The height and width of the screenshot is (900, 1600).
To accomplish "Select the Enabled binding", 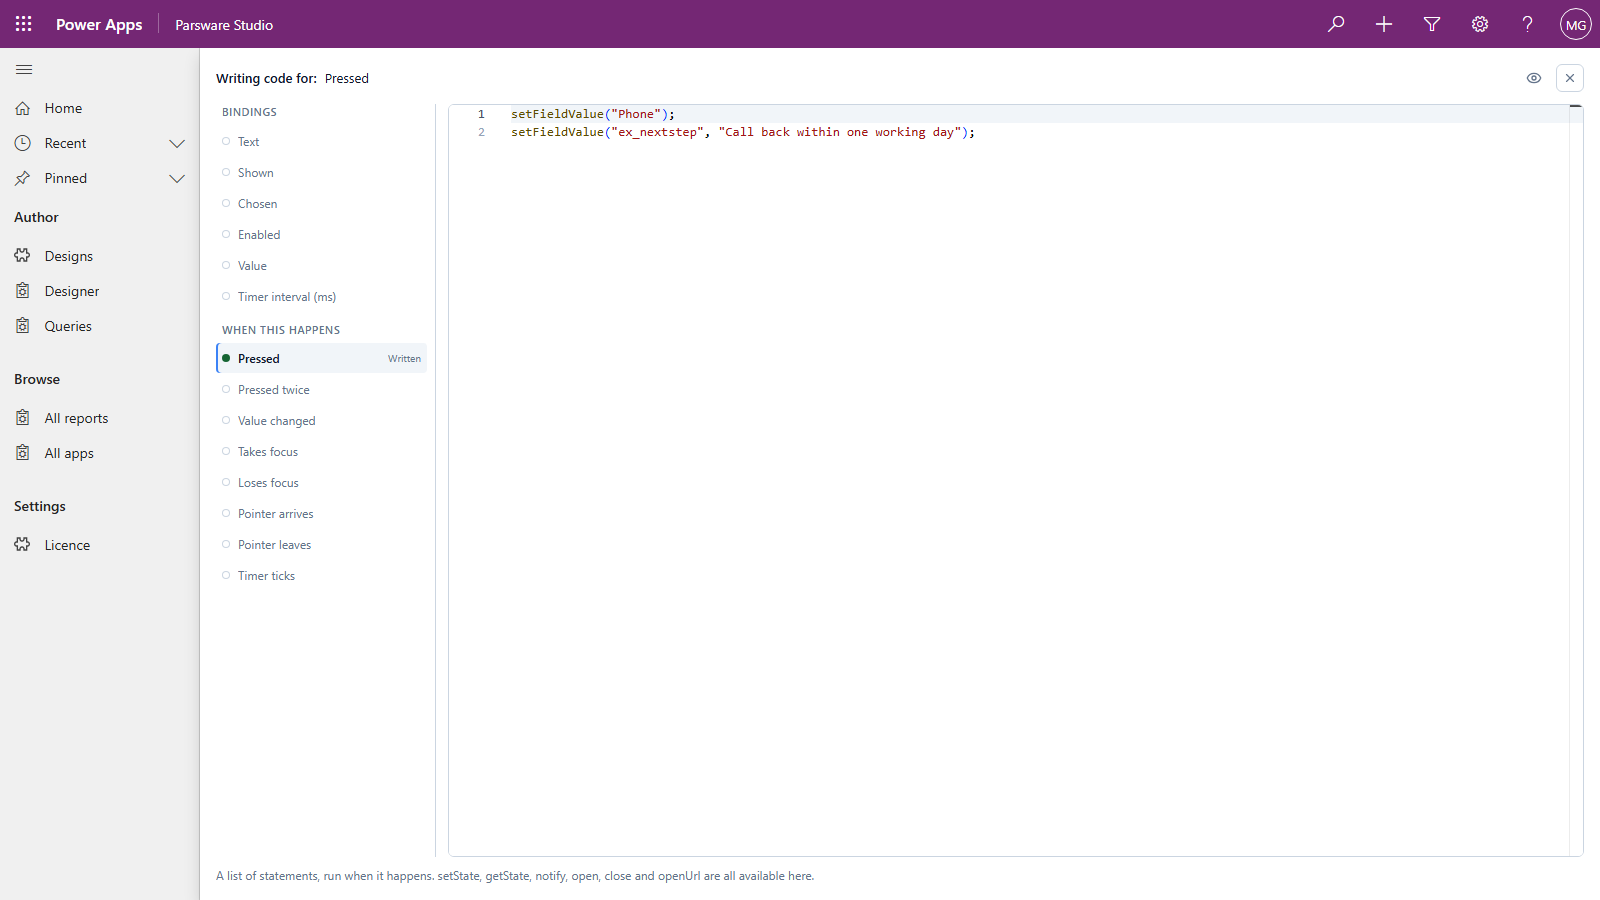I will coord(321,235).
